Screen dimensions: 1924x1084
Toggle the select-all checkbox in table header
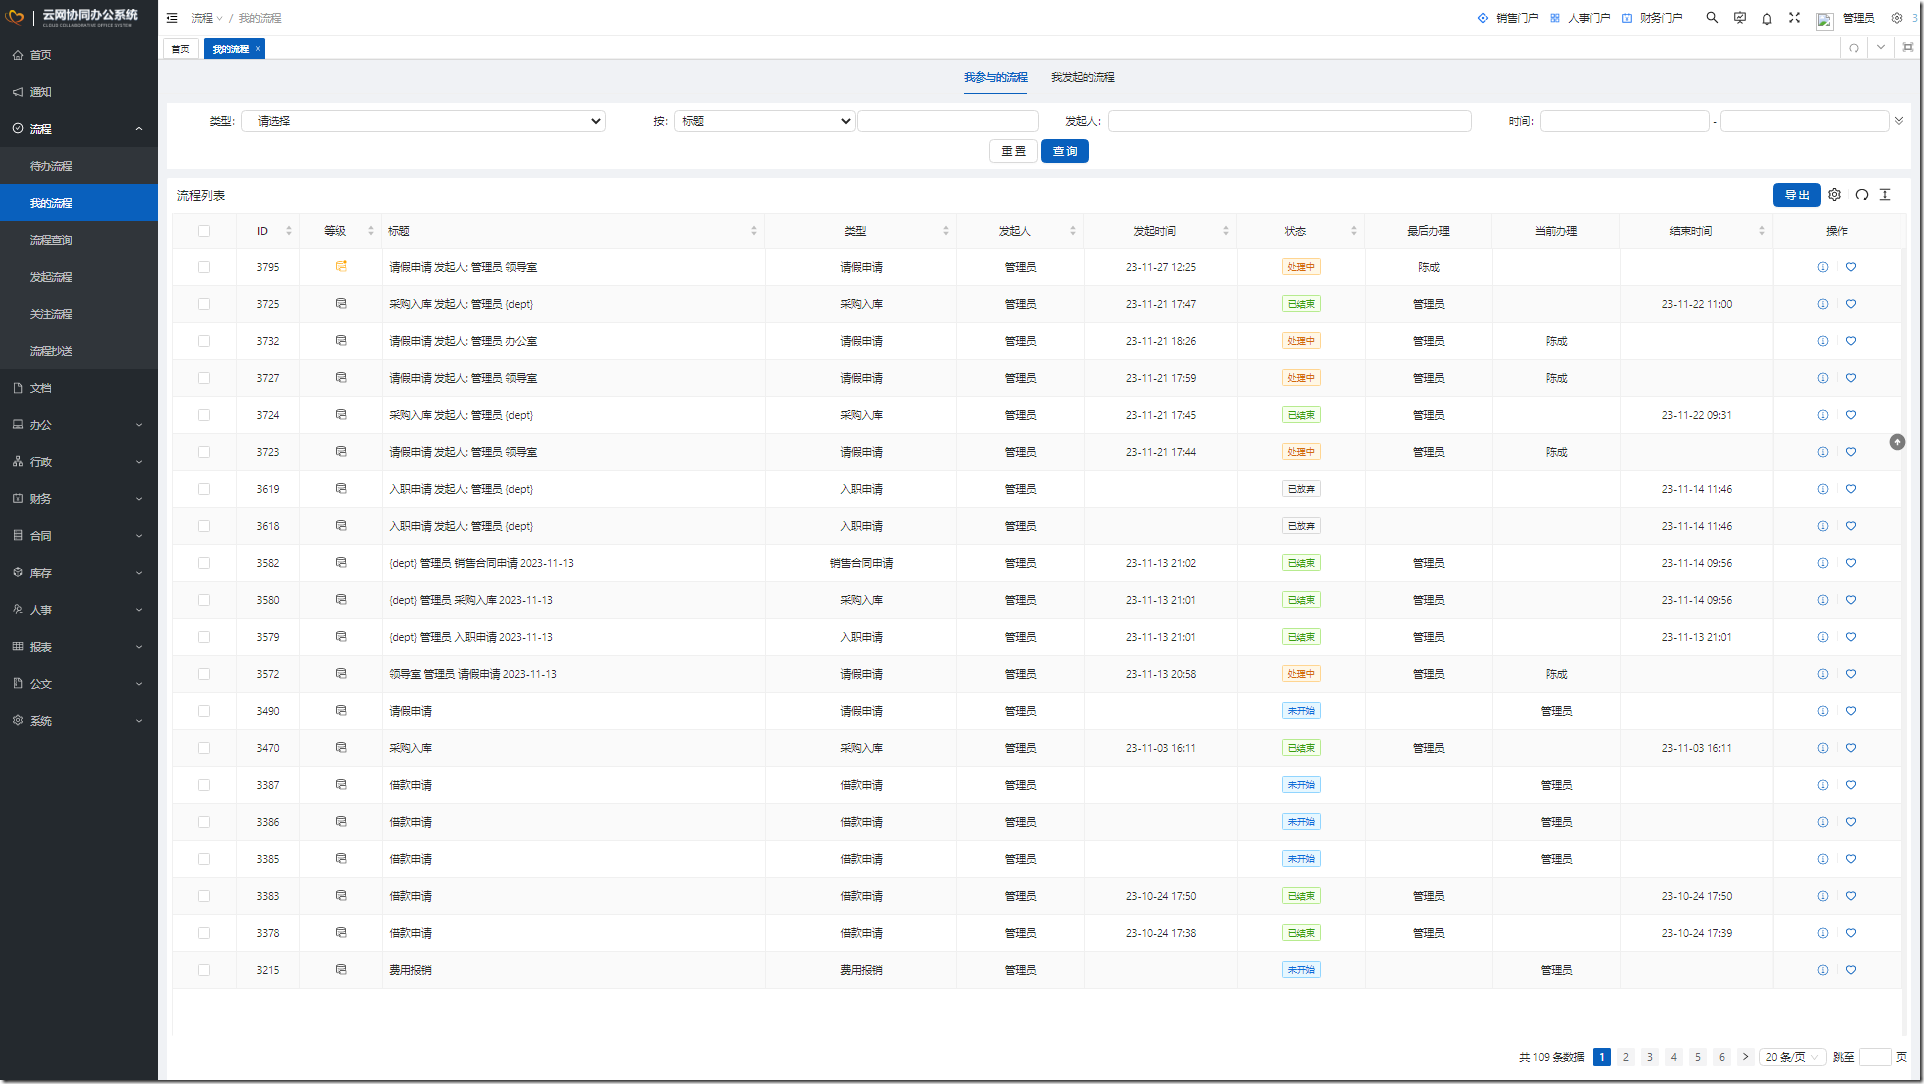(x=204, y=231)
